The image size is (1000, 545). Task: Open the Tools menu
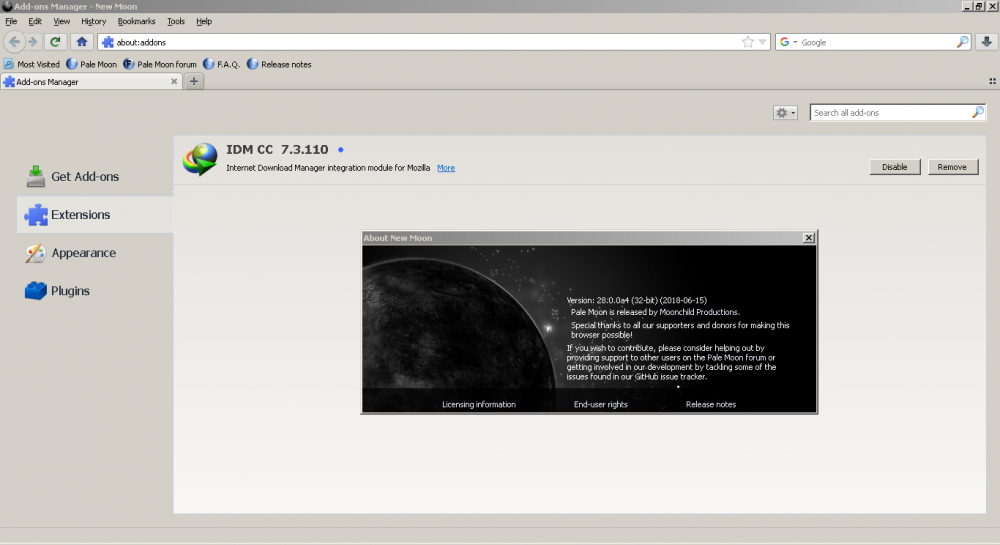(x=176, y=21)
